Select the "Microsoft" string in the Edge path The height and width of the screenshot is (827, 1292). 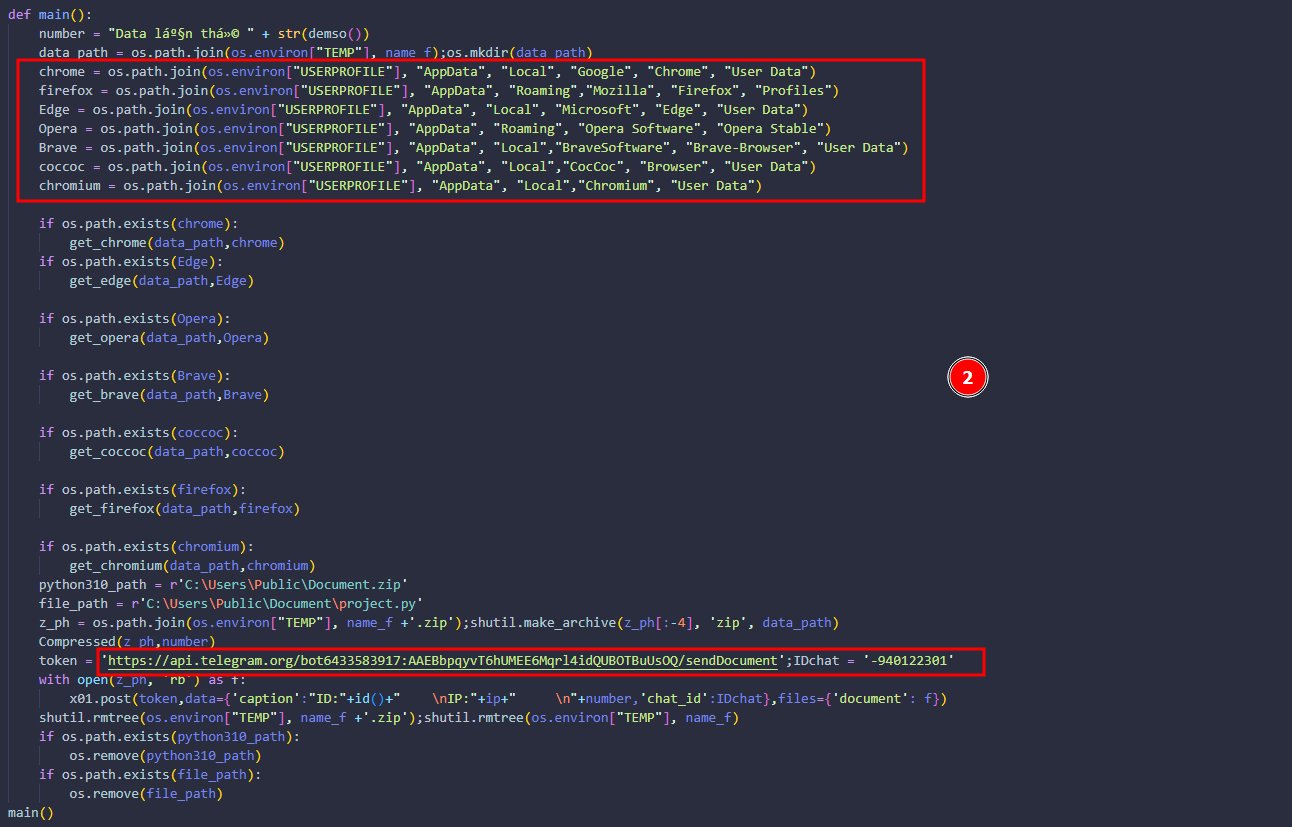click(x=598, y=109)
